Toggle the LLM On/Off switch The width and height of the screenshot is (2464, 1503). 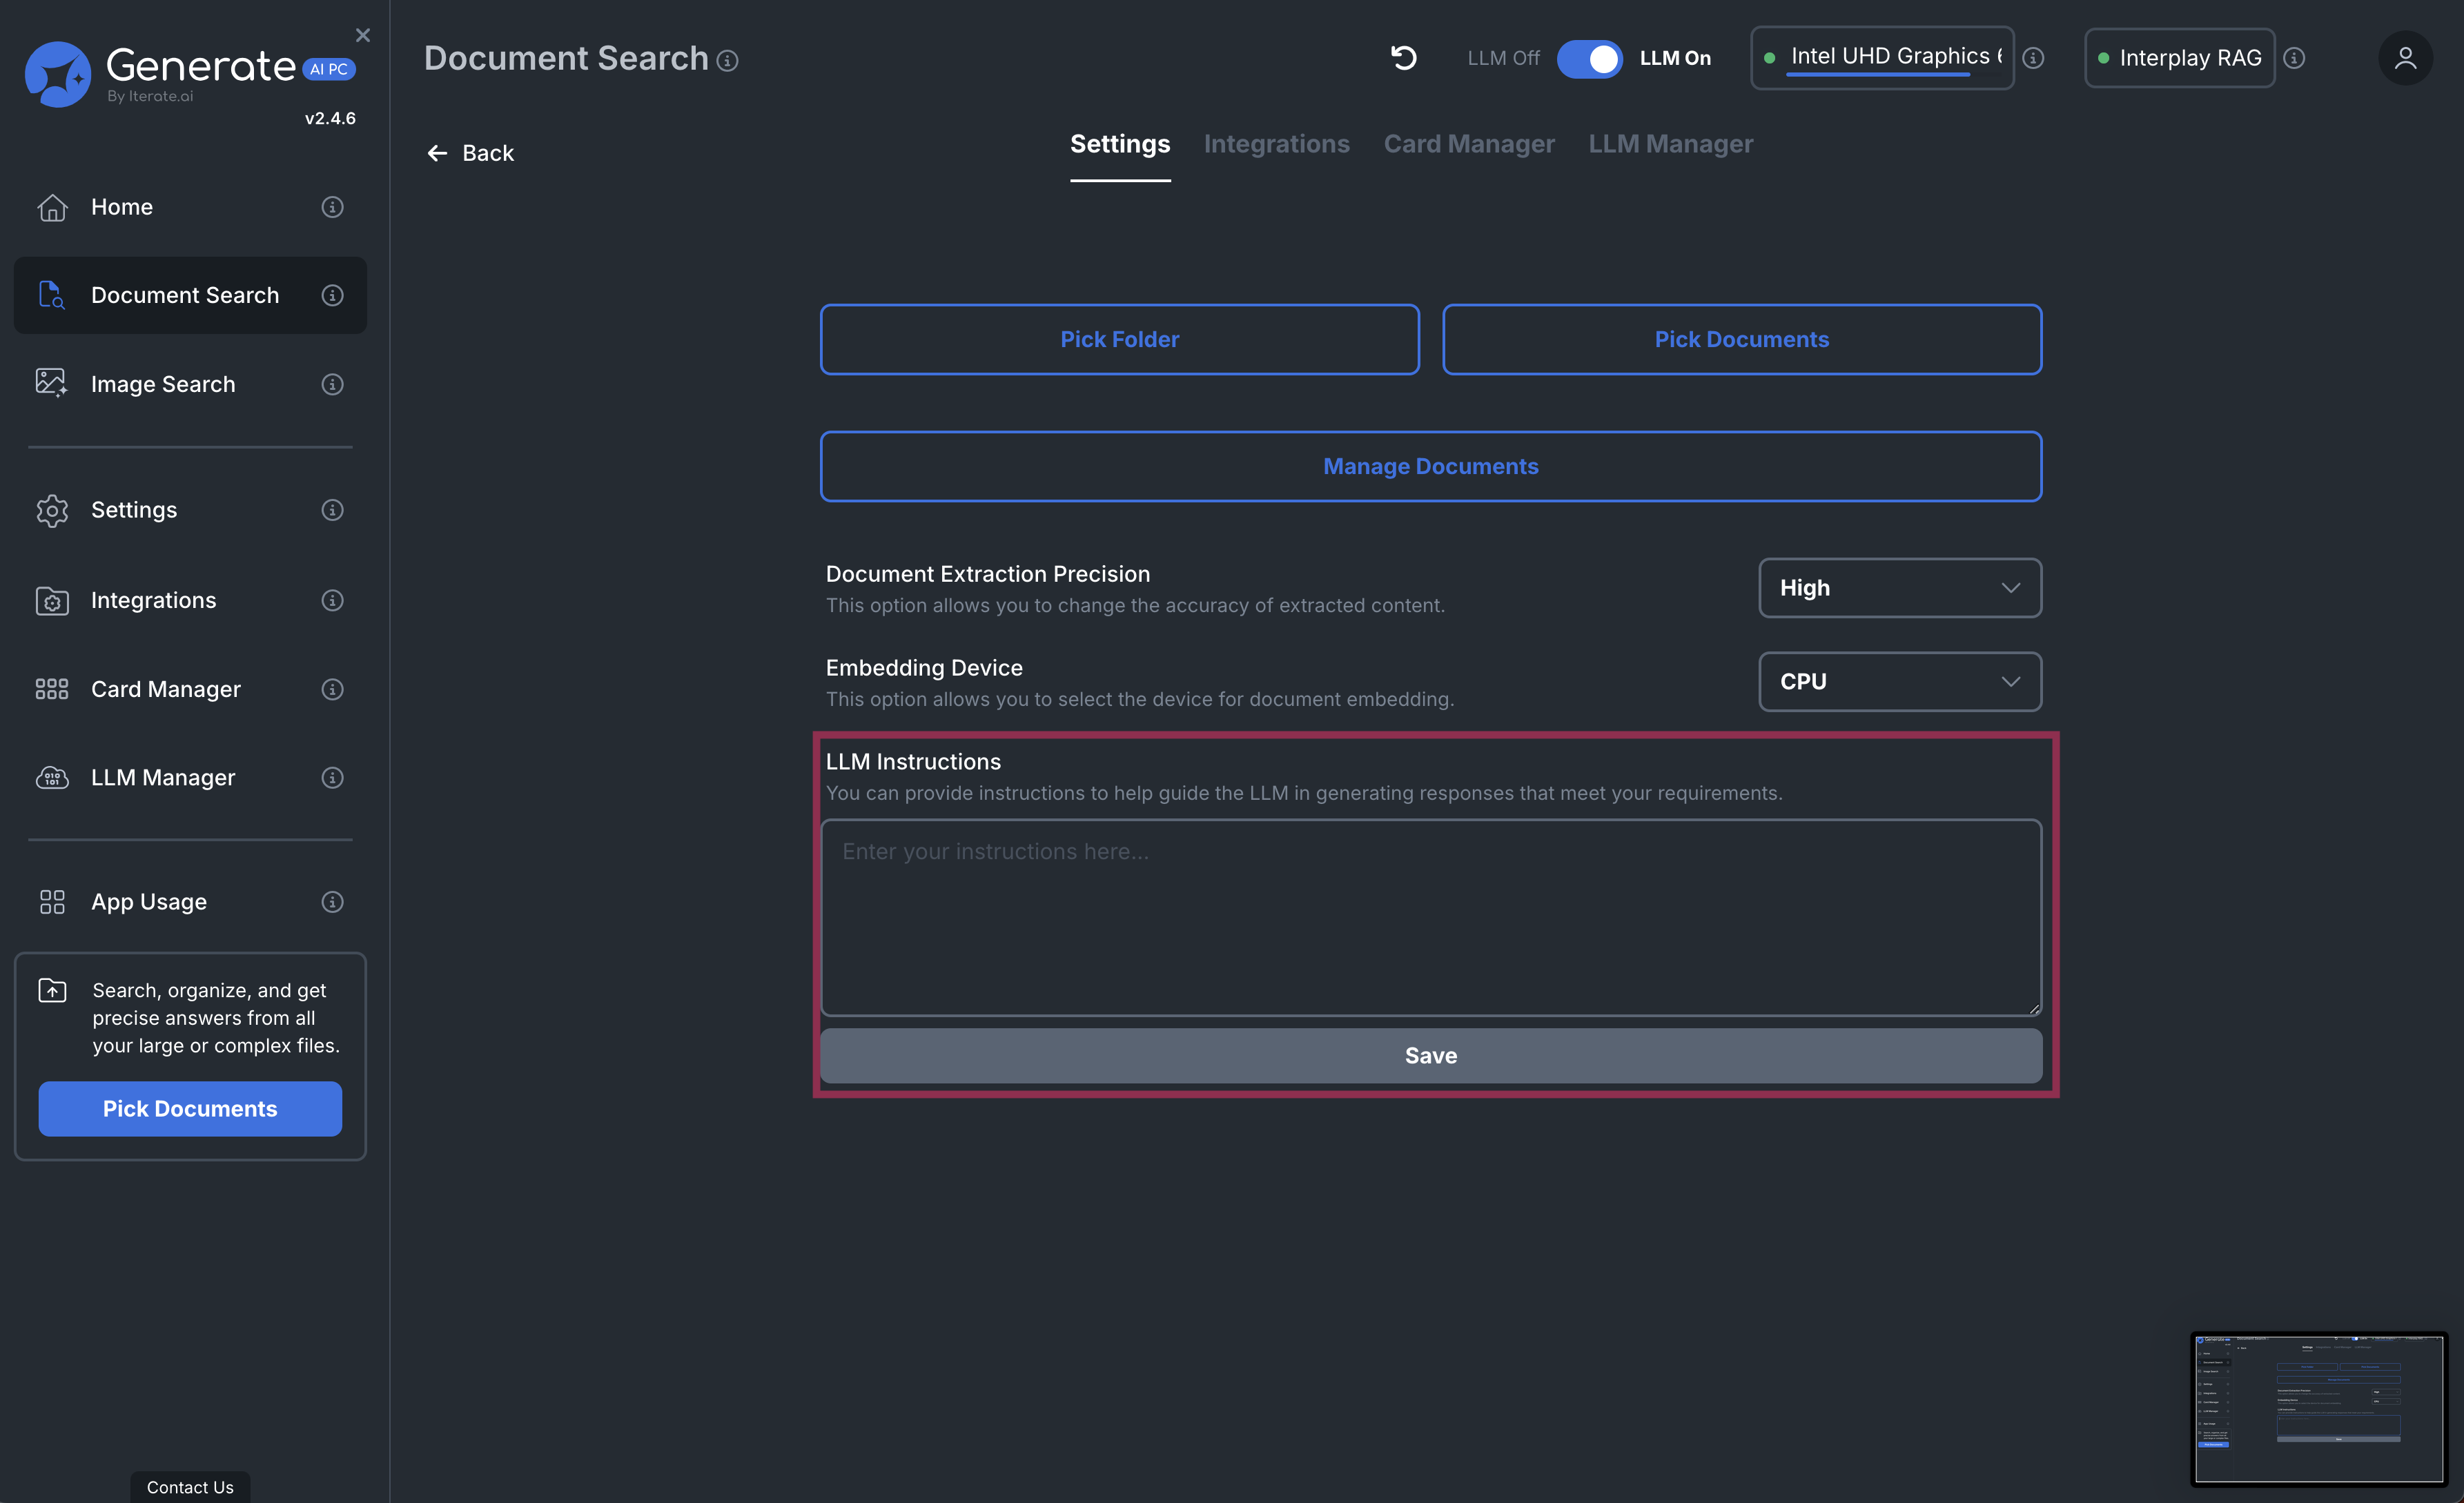tap(1589, 58)
